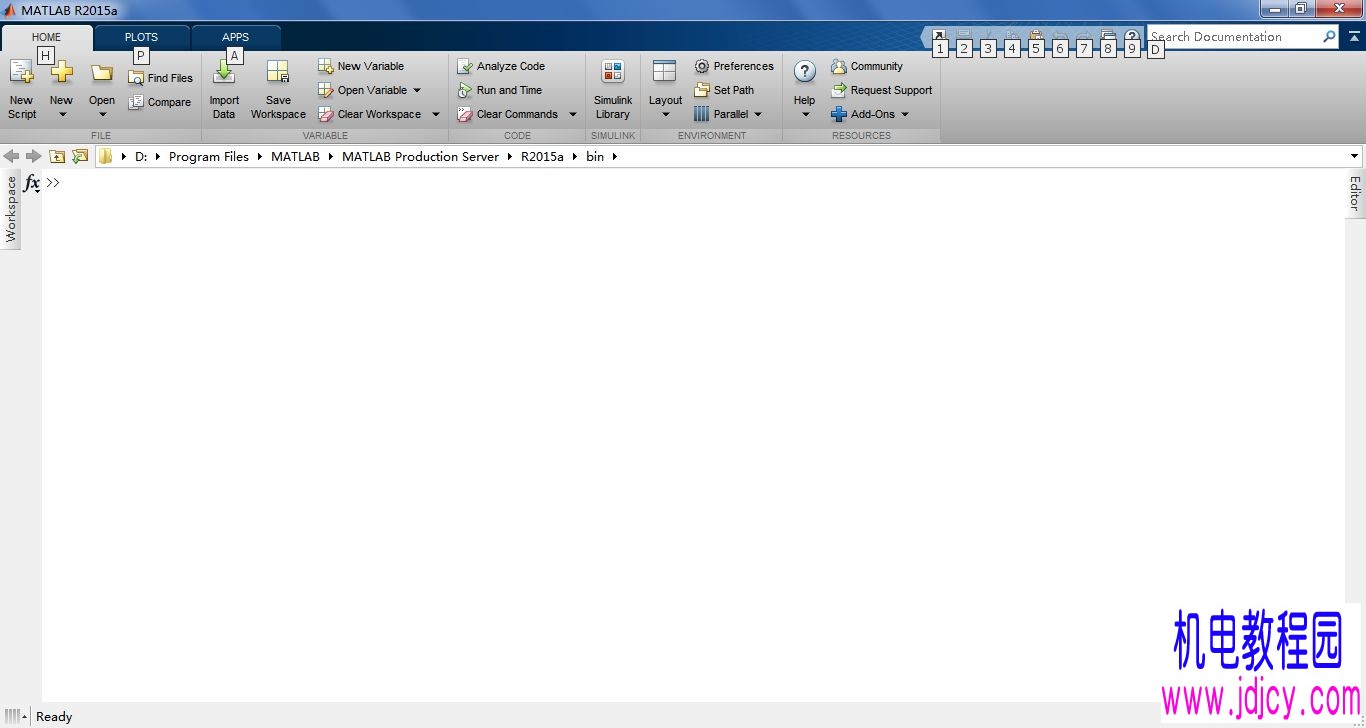
Task: Open MATLAB Preferences
Action: click(734, 66)
